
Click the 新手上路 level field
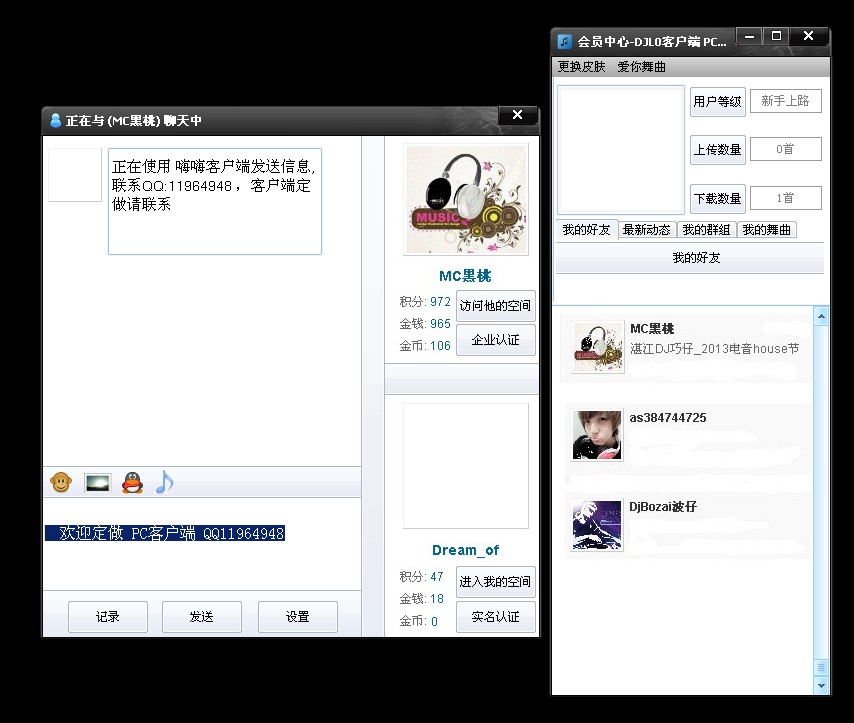[785, 101]
